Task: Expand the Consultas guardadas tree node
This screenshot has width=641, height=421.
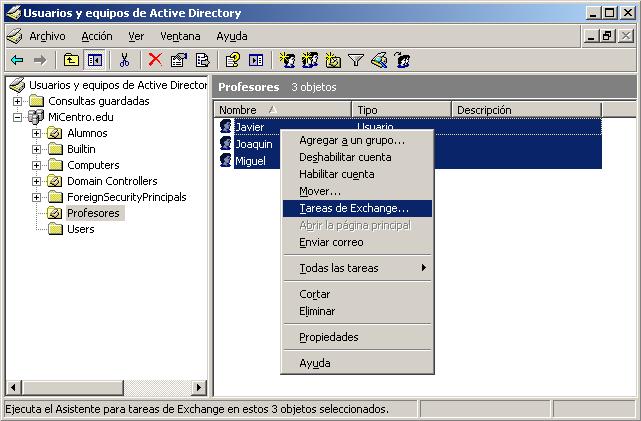Action: click(18, 101)
